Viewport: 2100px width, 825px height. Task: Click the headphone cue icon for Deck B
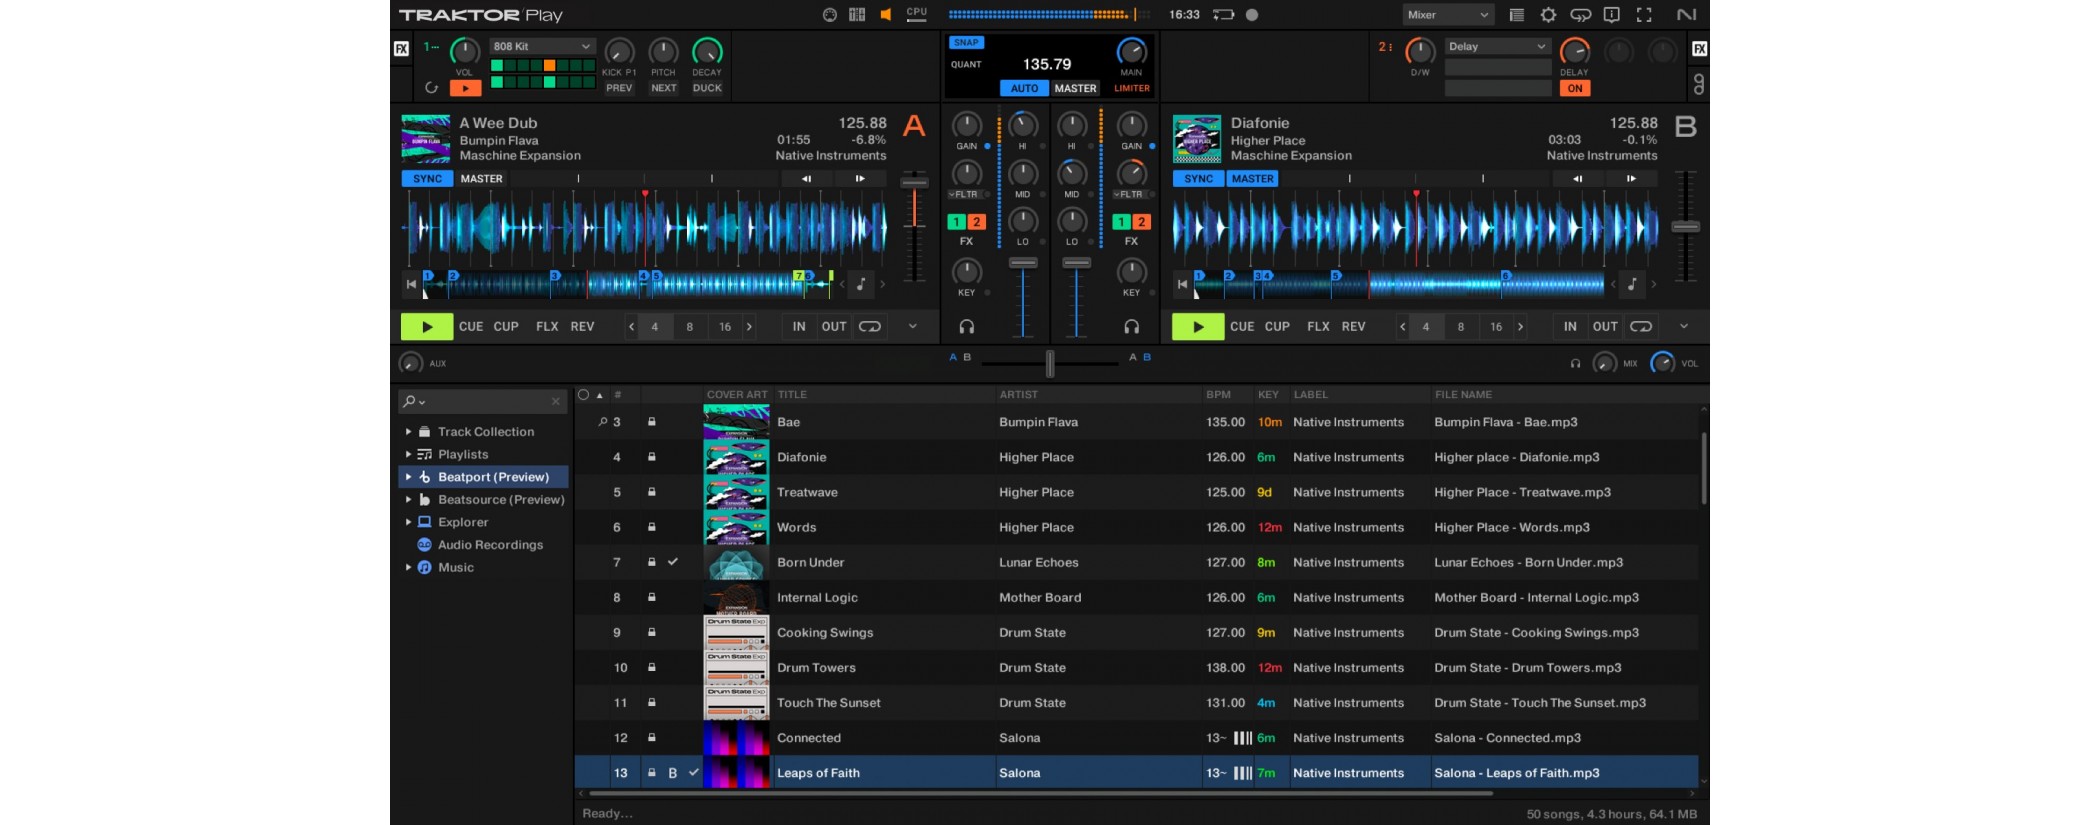1131,327
